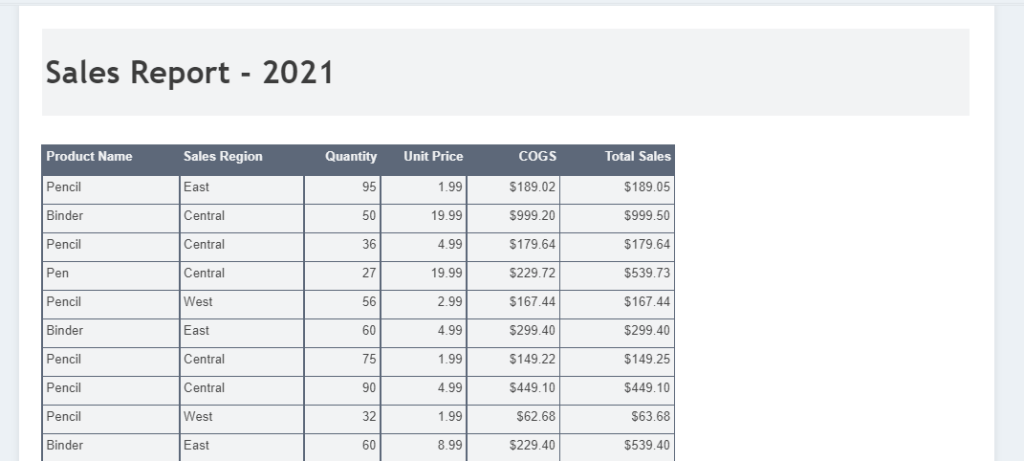Image resolution: width=1024 pixels, height=461 pixels.
Task: Select the $62.68 COGS cell
Action: tap(536, 417)
